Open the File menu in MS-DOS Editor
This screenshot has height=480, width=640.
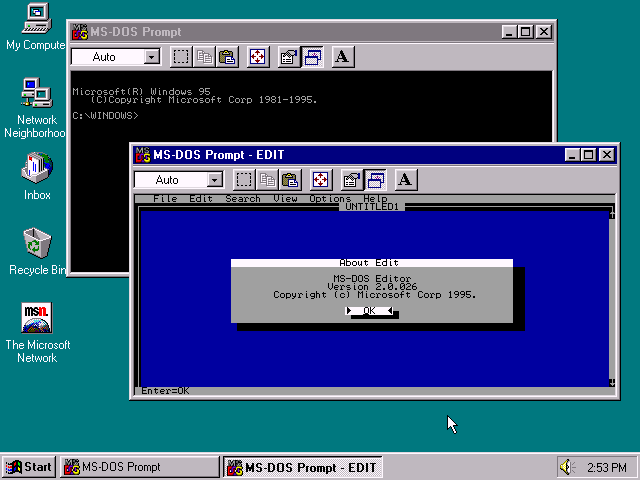(165, 199)
